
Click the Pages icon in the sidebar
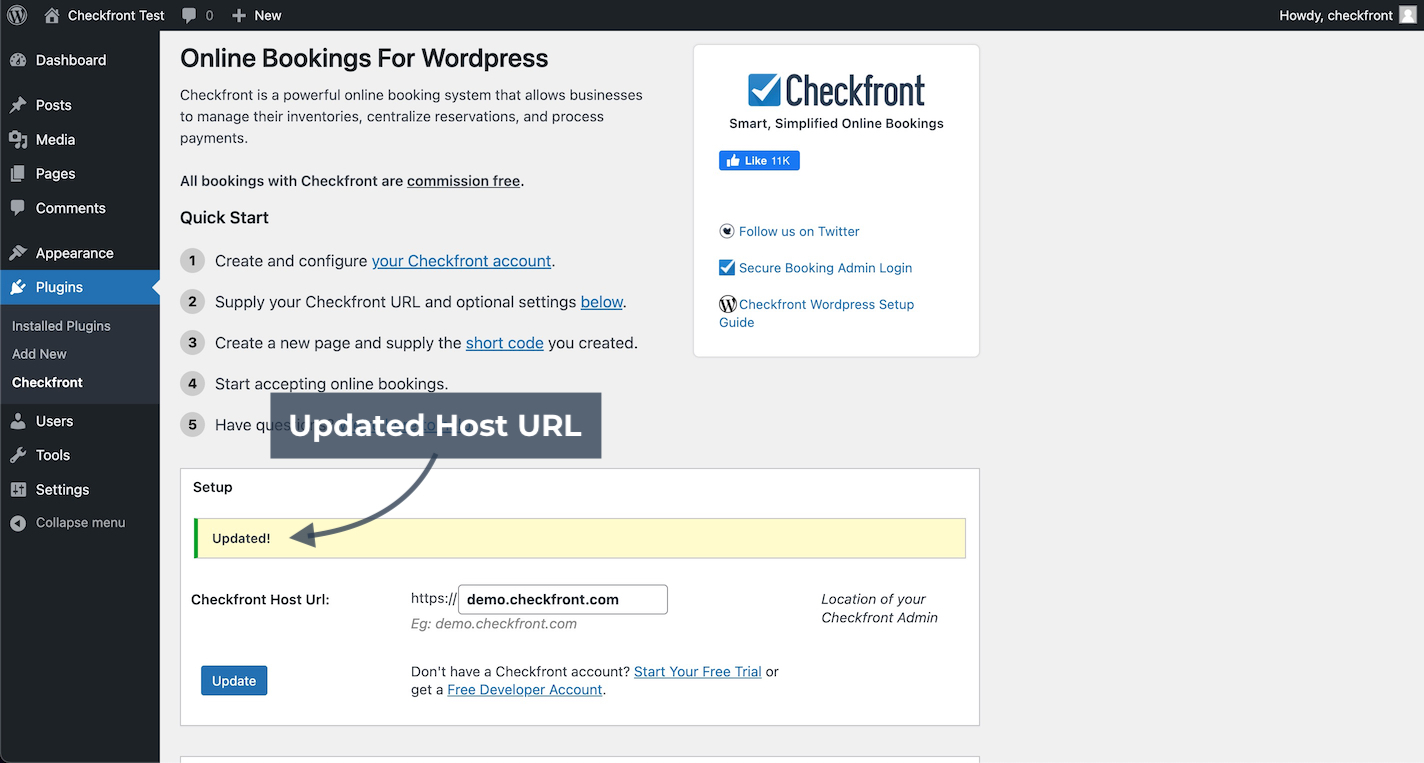click(x=18, y=174)
